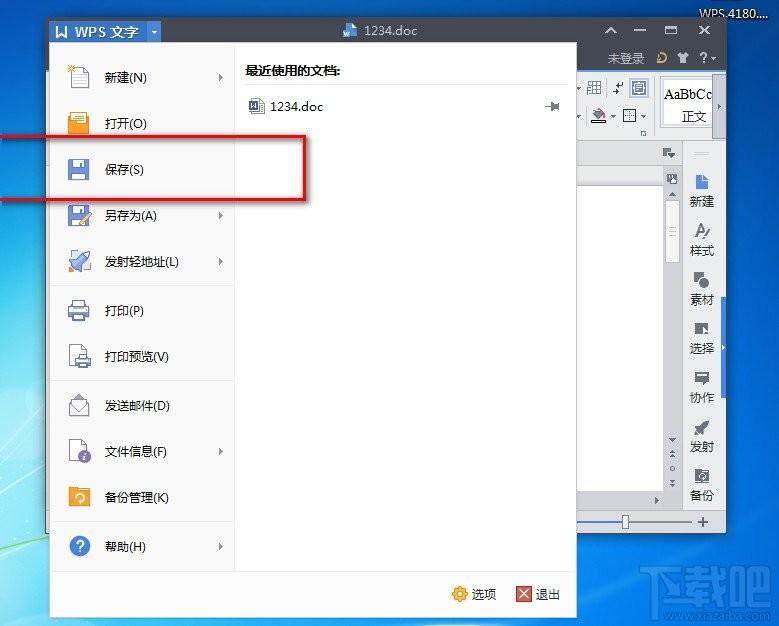Click the blue floppy disk save icon
The height and width of the screenshot is (626, 779).
[x=78, y=169]
